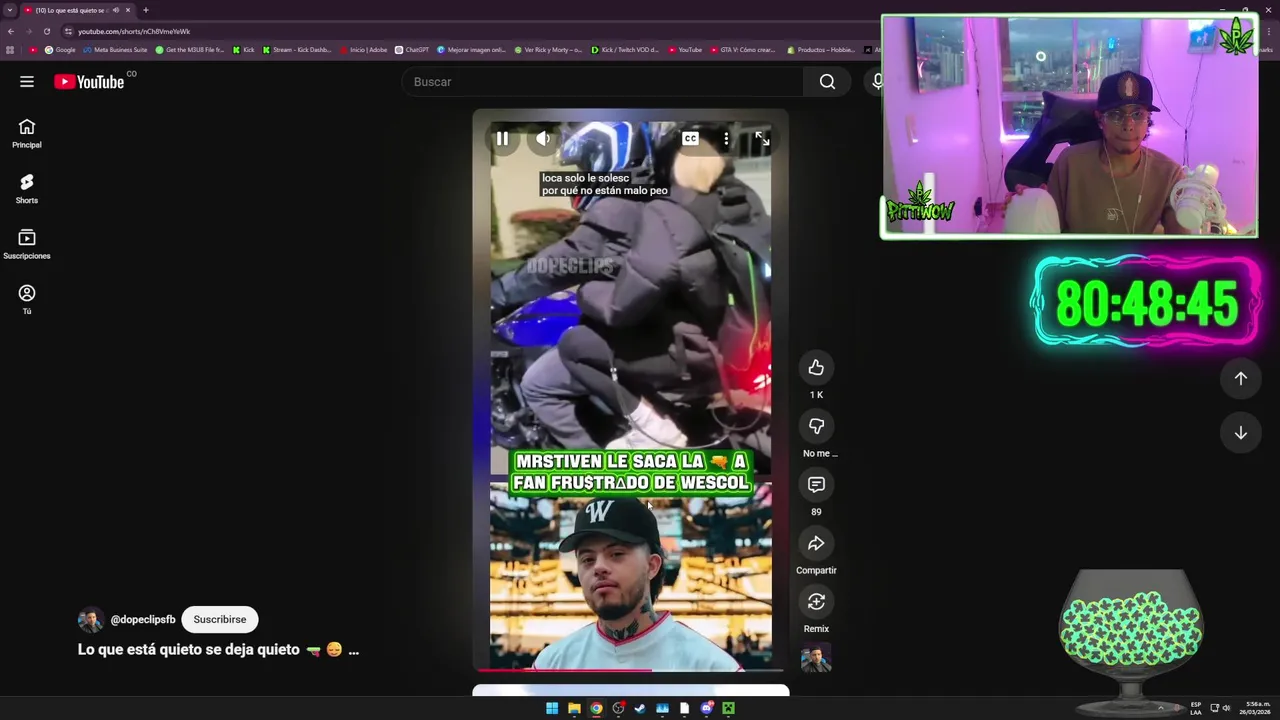The height and width of the screenshot is (720, 1280).
Task: Open Shorts from the sidebar
Action: click(27, 188)
